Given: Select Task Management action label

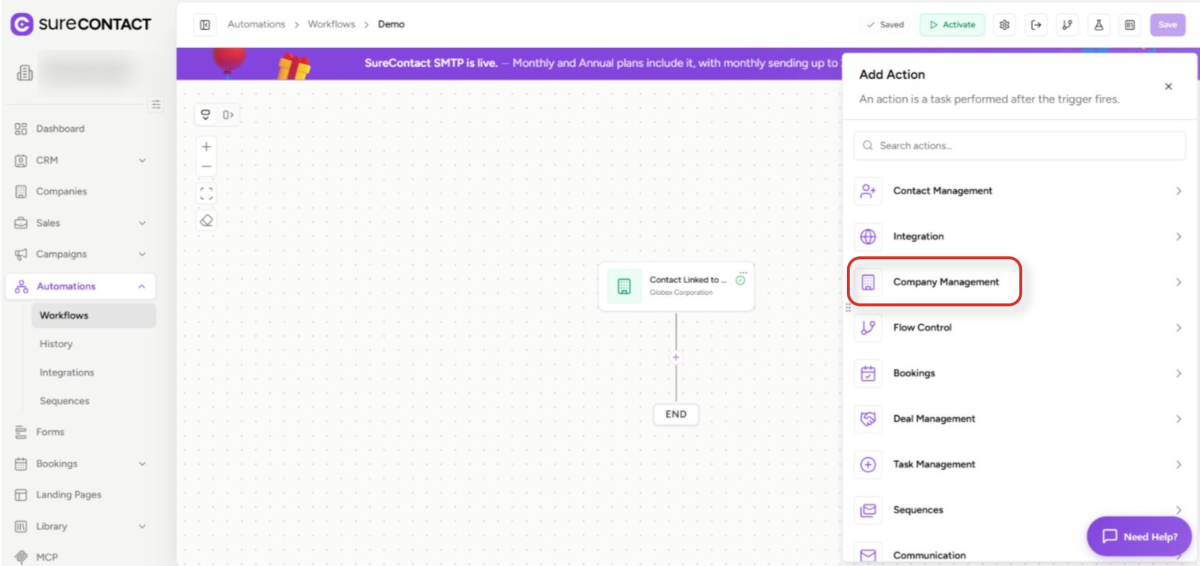Looking at the screenshot, I should pyautogui.click(x=934, y=464).
